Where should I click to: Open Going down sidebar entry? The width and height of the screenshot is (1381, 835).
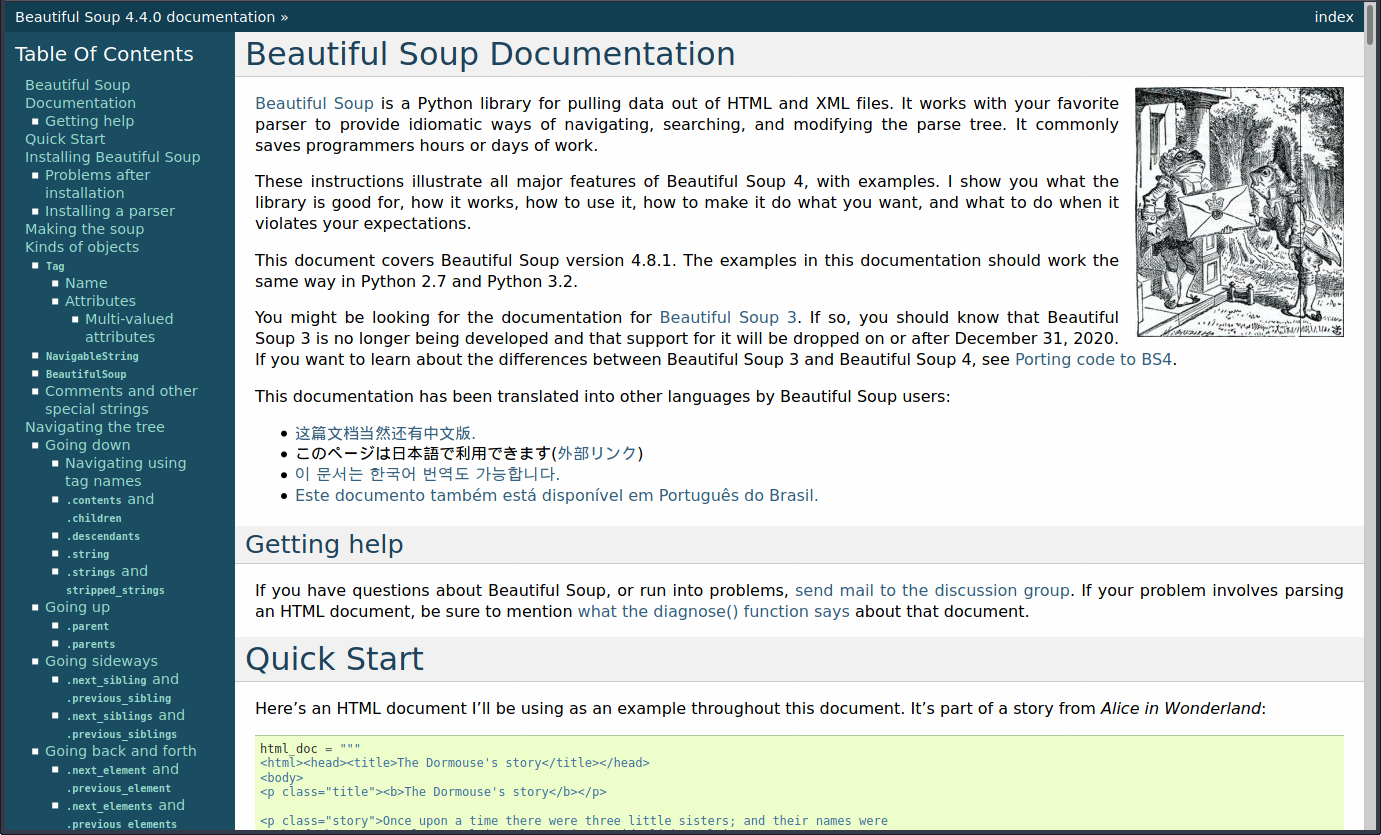point(87,445)
